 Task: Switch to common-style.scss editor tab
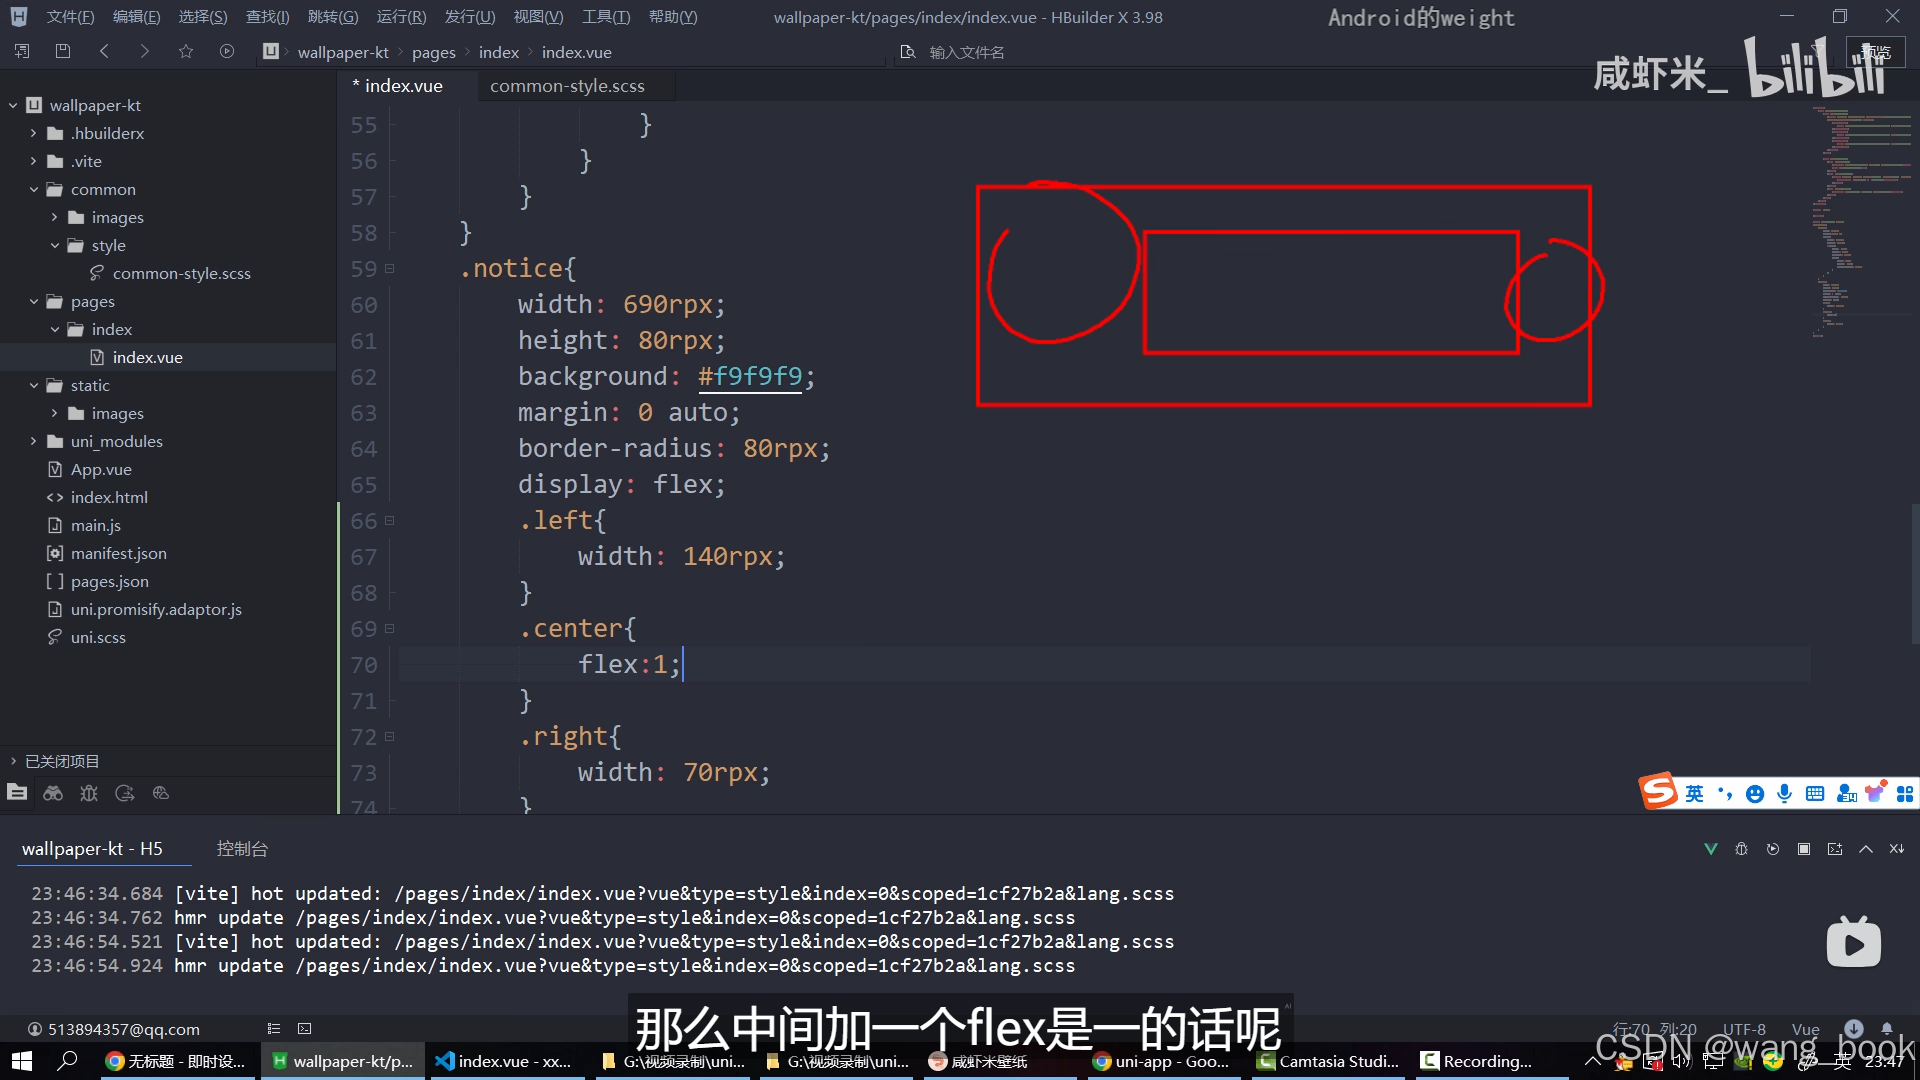[x=567, y=86]
